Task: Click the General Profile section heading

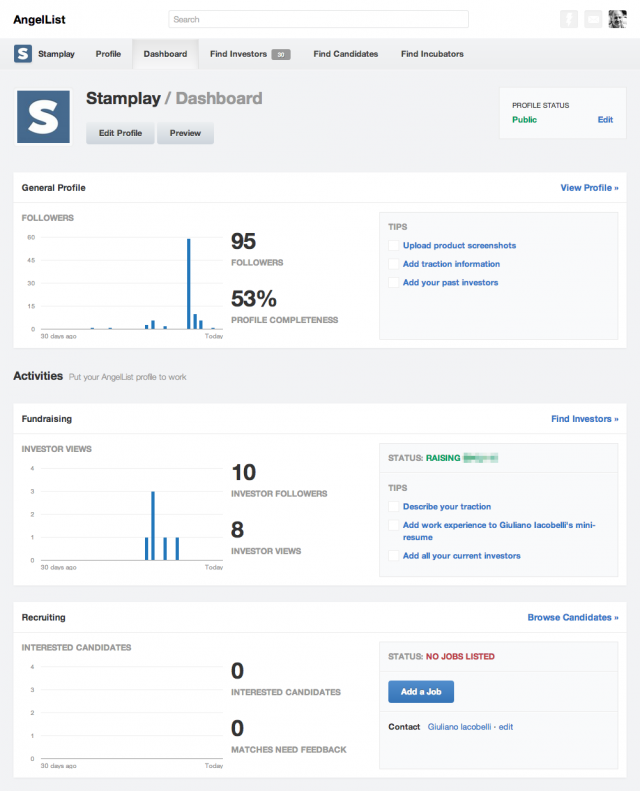Action: [53, 188]
